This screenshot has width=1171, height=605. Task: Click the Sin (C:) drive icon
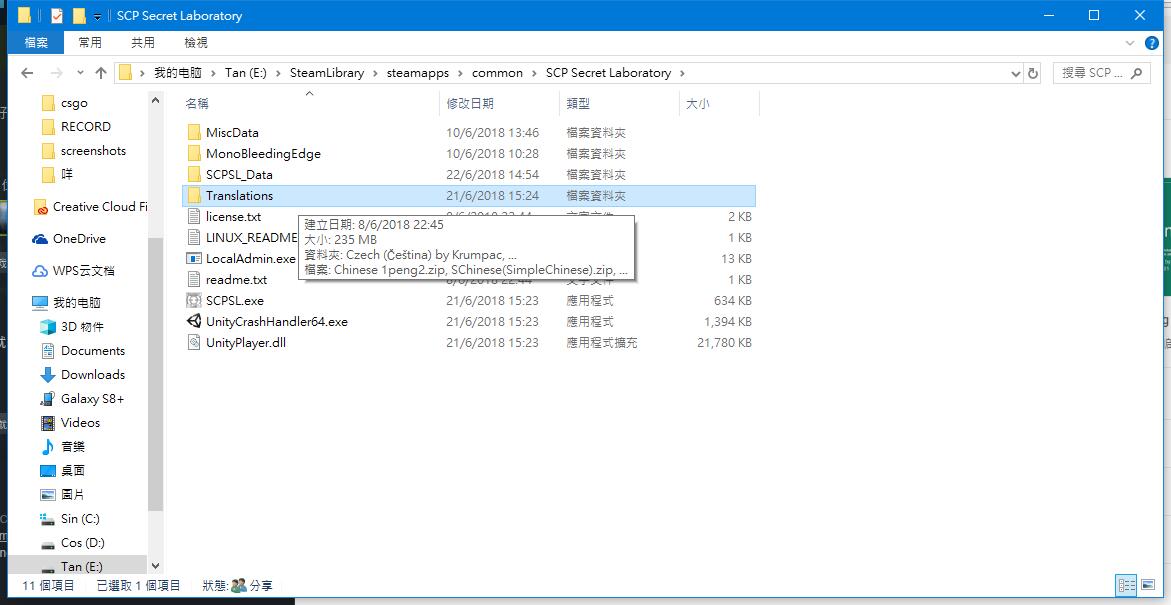(49, 518)
